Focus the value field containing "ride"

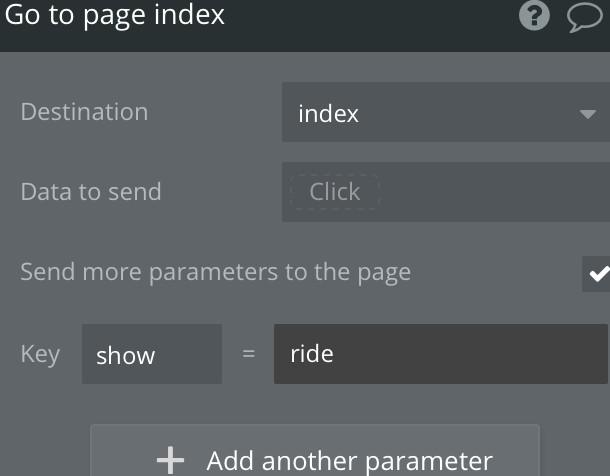coord(441,354)
